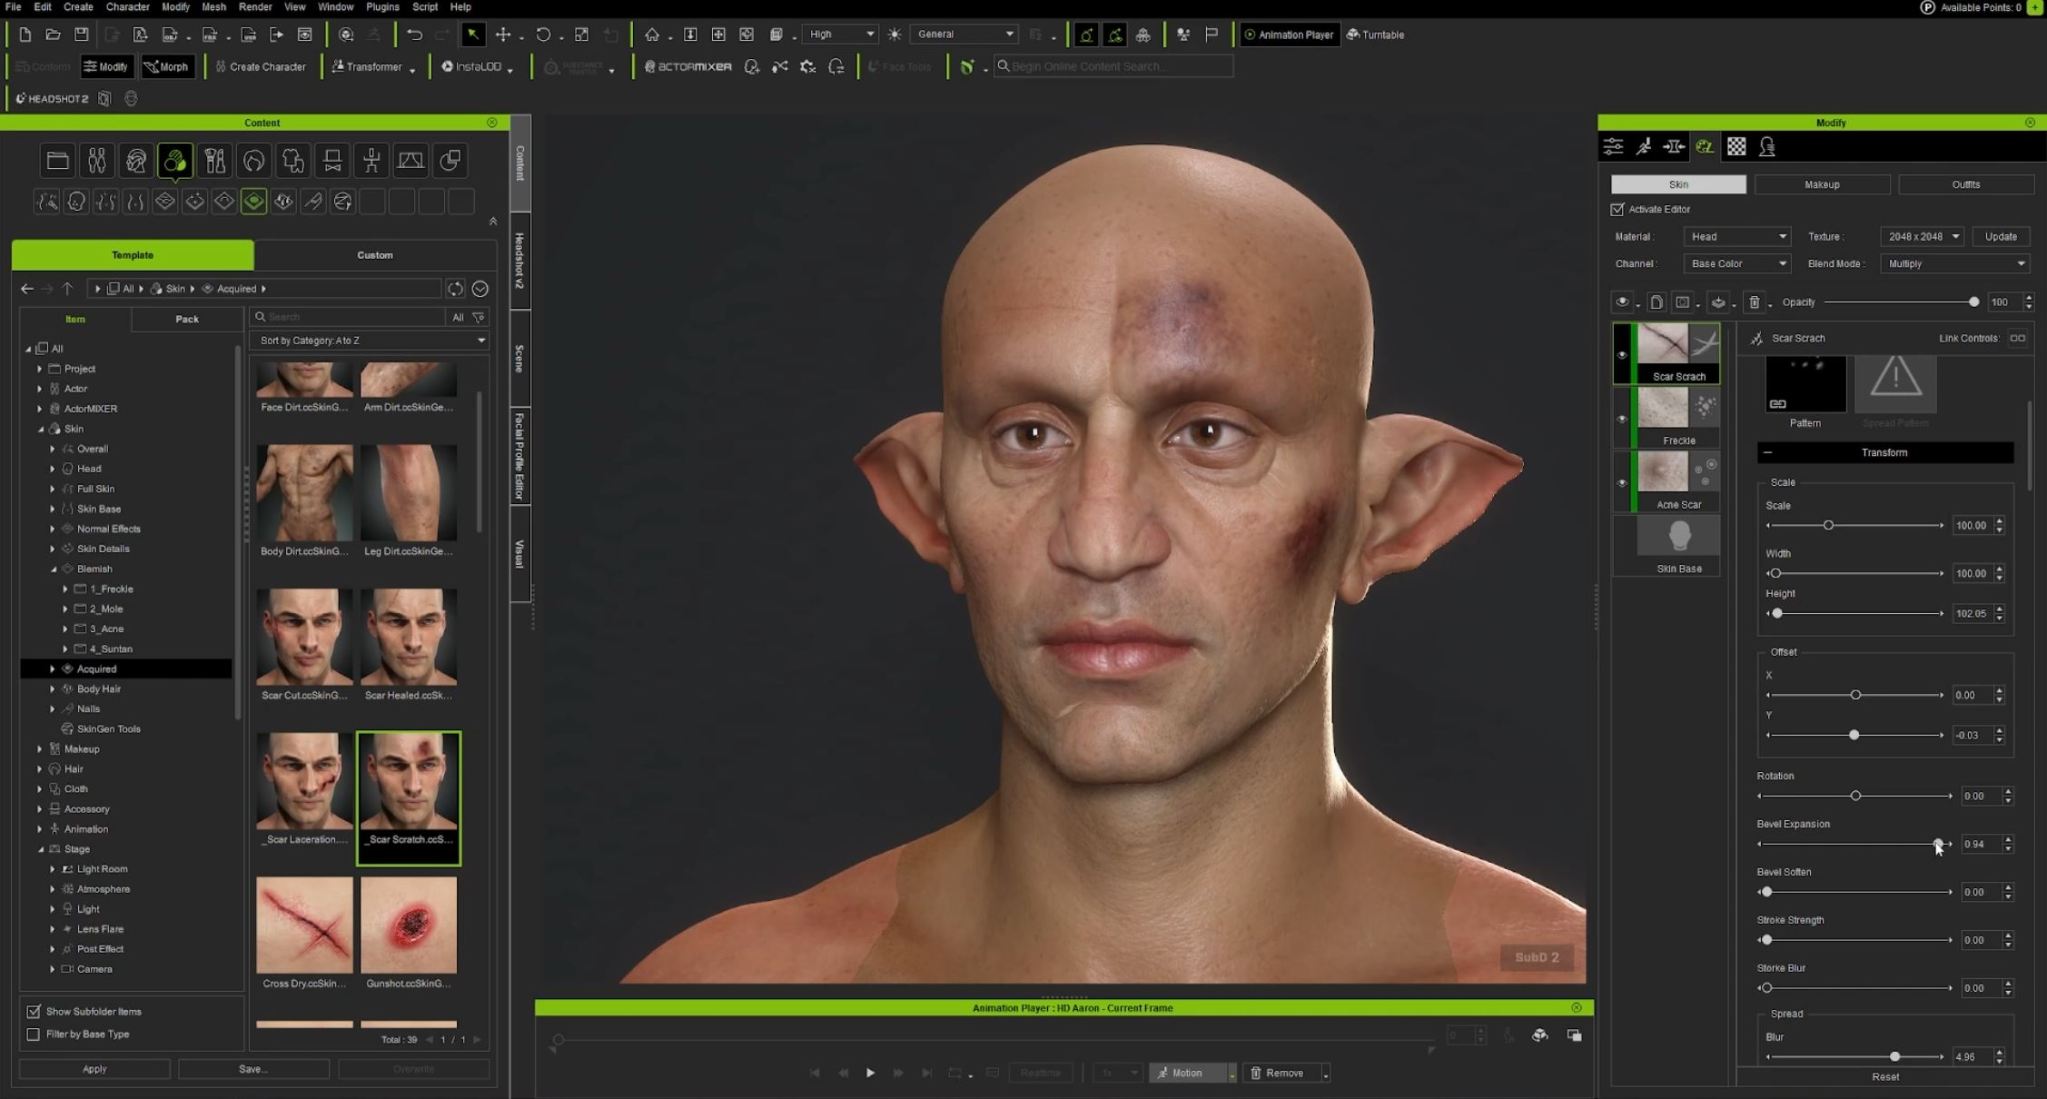This screenshot has height=1099, width=2047.
Task: Open the Plugins menu
Action: [x=382, y=7]
